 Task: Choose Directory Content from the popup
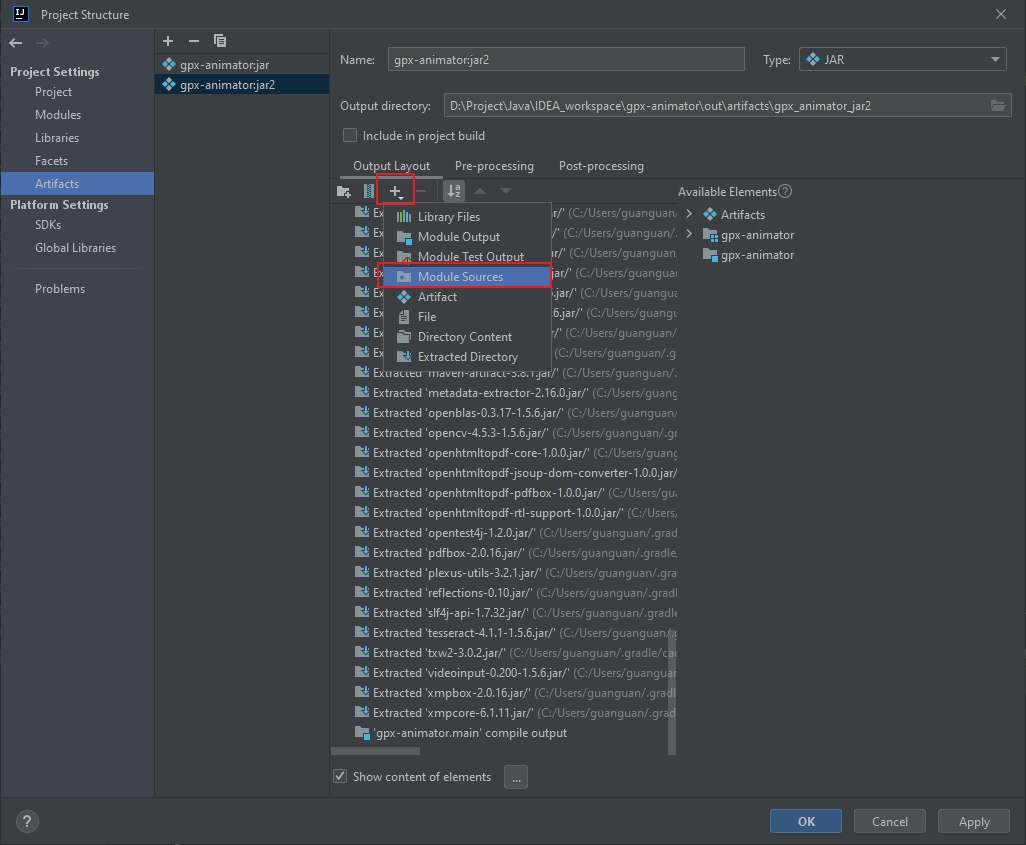467,337
